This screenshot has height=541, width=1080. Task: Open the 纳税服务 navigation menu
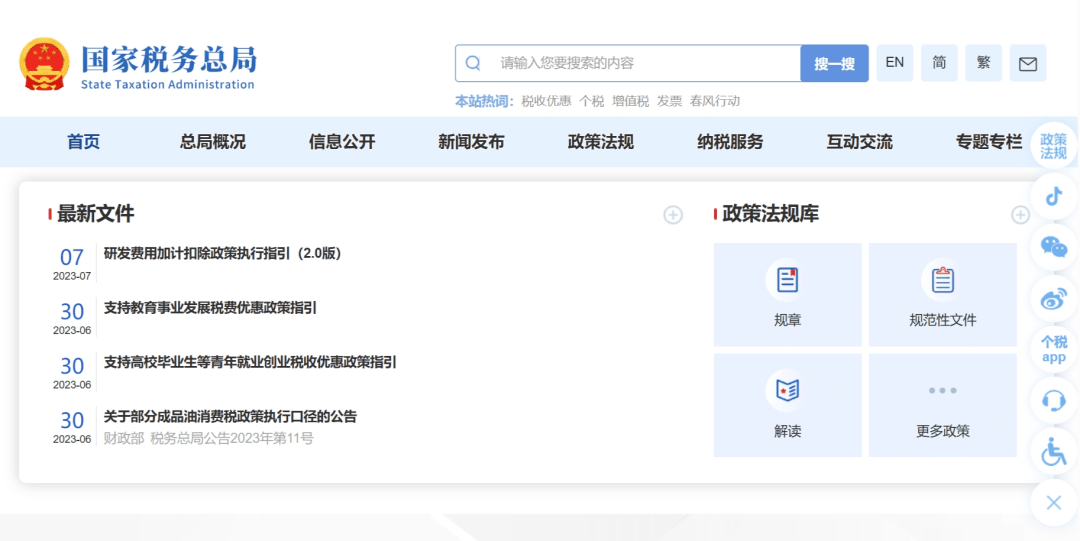point(730,142)
